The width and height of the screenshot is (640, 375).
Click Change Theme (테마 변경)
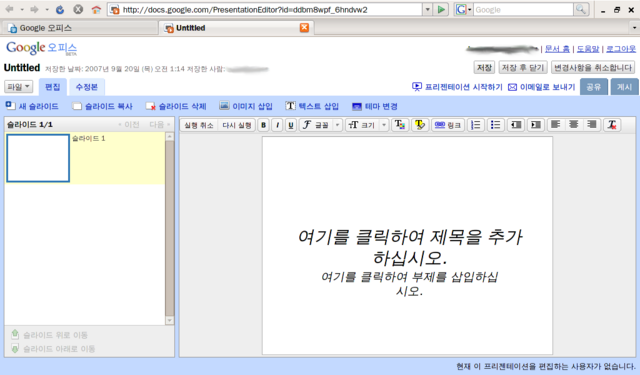375,107
